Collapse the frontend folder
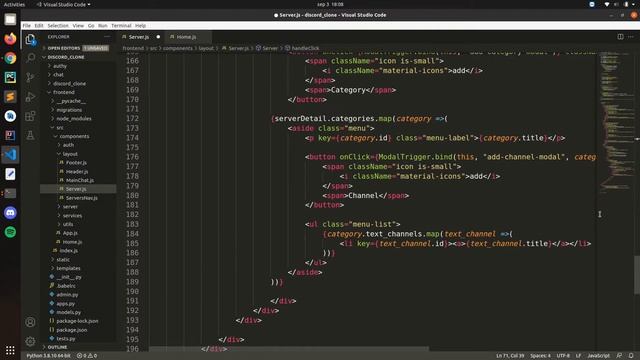The image size is (640, 360). click(x=63, y=92)
